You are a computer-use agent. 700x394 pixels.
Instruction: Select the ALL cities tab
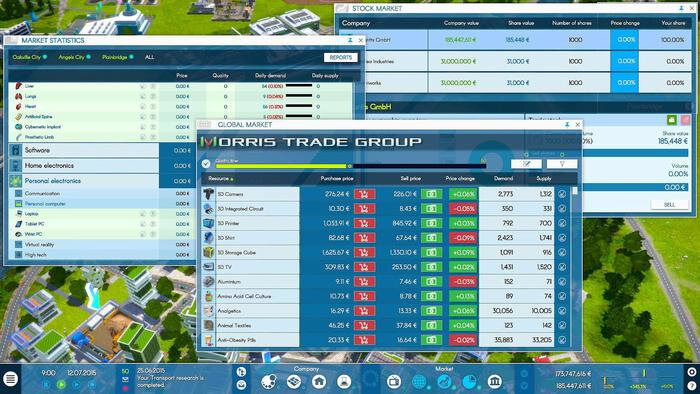tap(150, 57)
